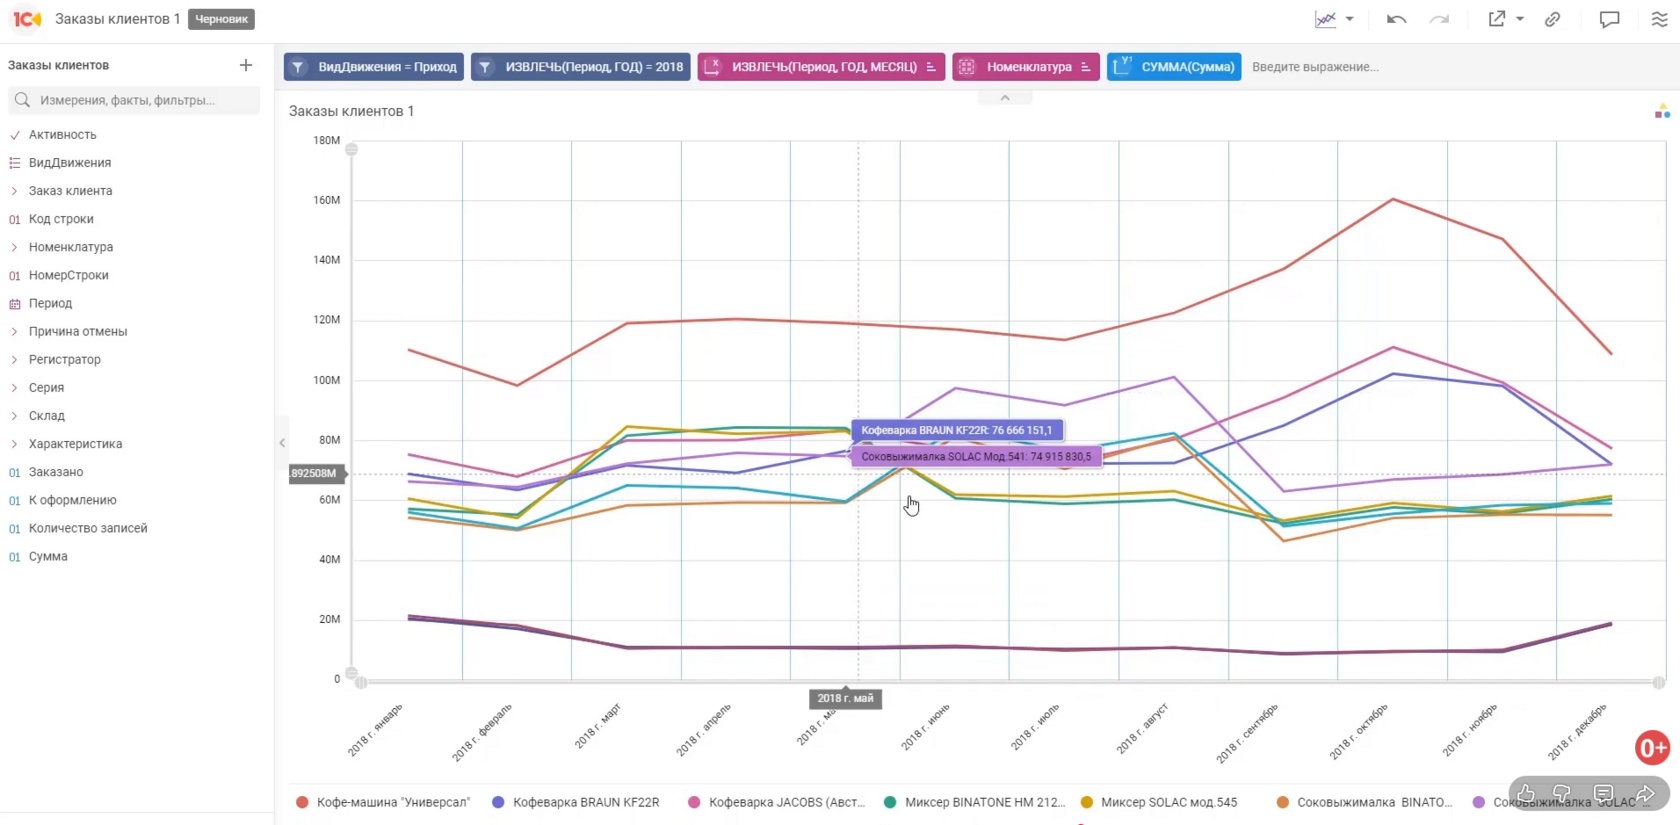Click the thumbs up feedback icon
The width and height of the screenshot is (1680, 825).
point(1526,794)
